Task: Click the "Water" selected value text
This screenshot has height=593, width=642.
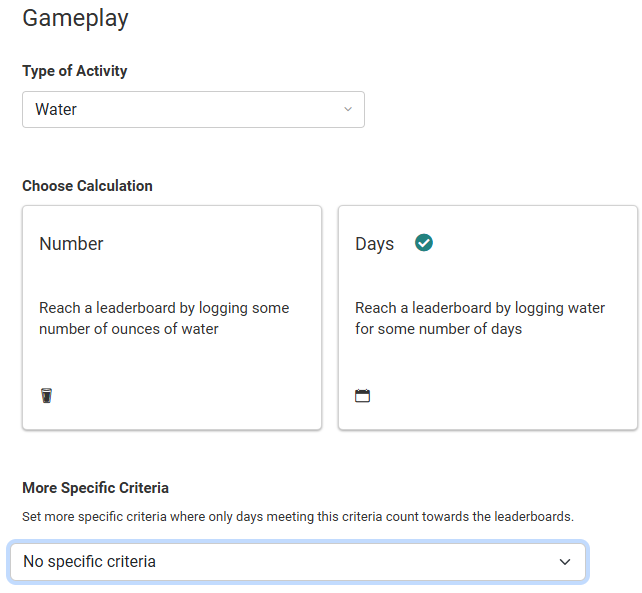Action: click(x=56, y=110)
